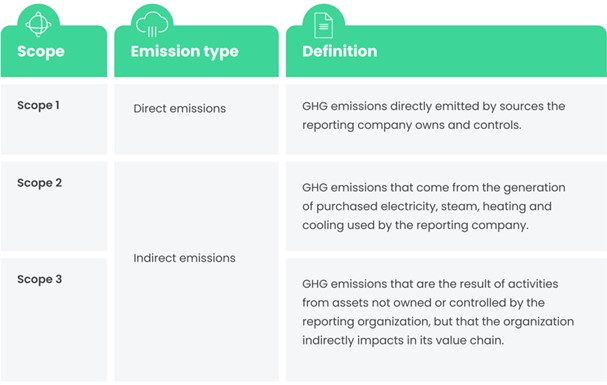607x385 pixels.
Task: Click the Direct emissions cell
Action: pos(180,108)
